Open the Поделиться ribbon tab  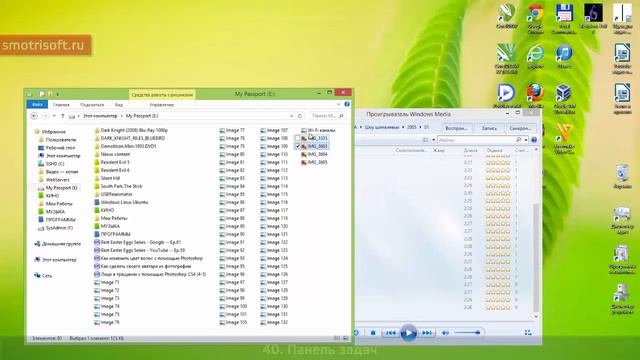[x=92, y=105]
